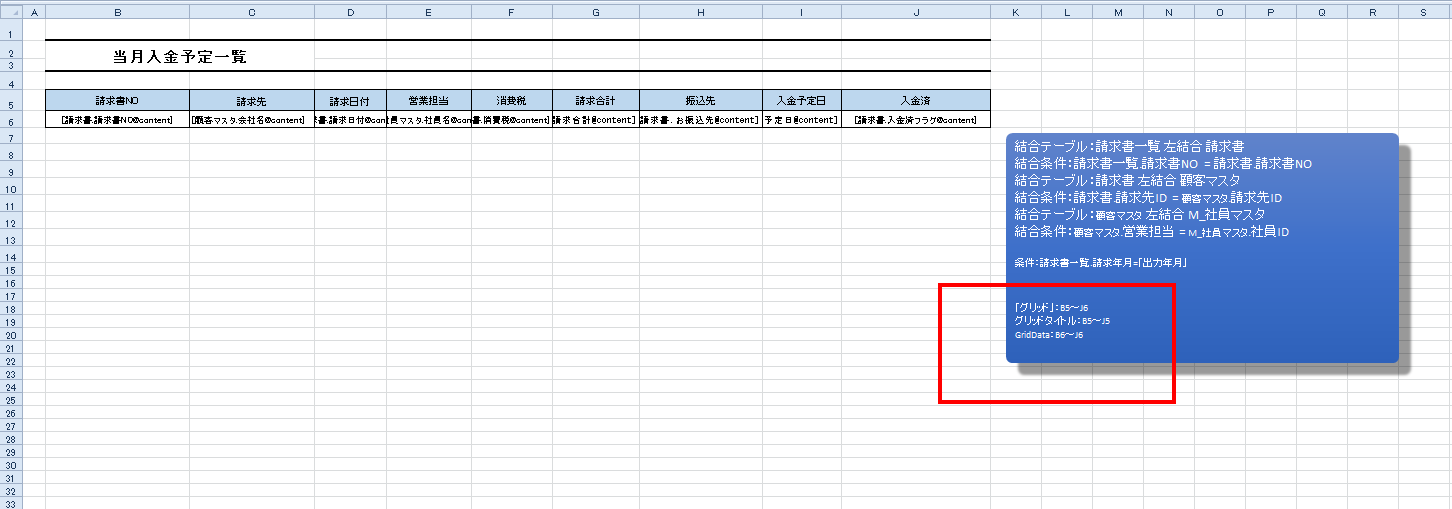Screen dimensions: 1452x509
Task: Click the 条件:請求書一覧.請求年月 line
Action: (x=1100, y=263)
